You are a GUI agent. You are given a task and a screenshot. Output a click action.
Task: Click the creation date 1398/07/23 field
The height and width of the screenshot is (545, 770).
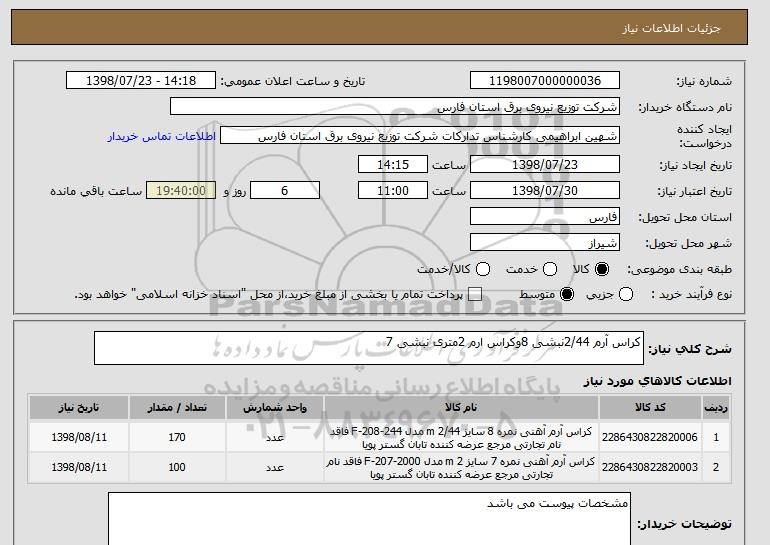click(x=545, y=164)
